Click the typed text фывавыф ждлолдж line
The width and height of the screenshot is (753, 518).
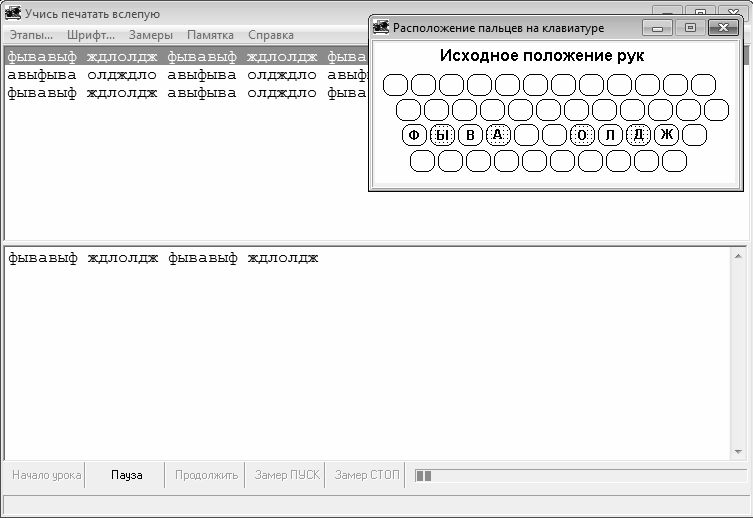163,258
